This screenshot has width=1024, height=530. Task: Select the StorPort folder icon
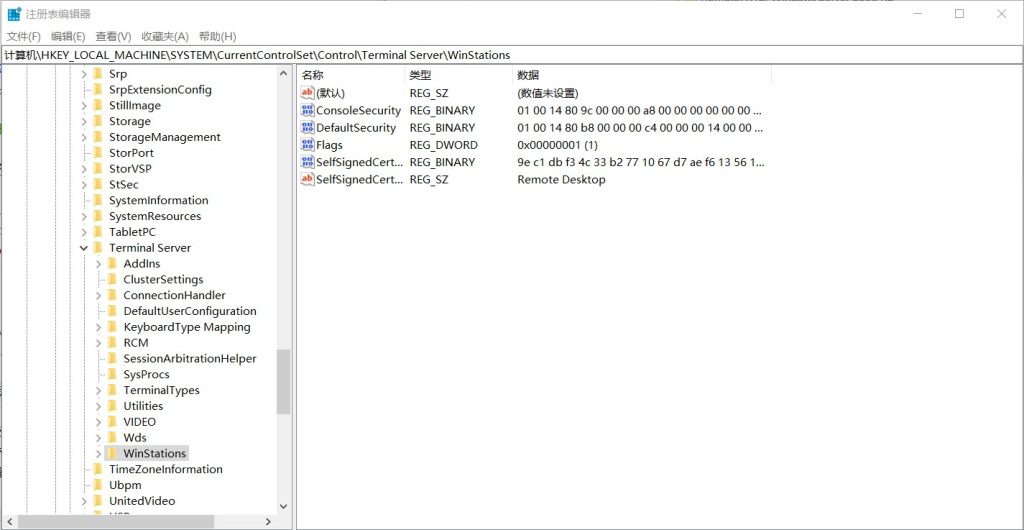98,153
